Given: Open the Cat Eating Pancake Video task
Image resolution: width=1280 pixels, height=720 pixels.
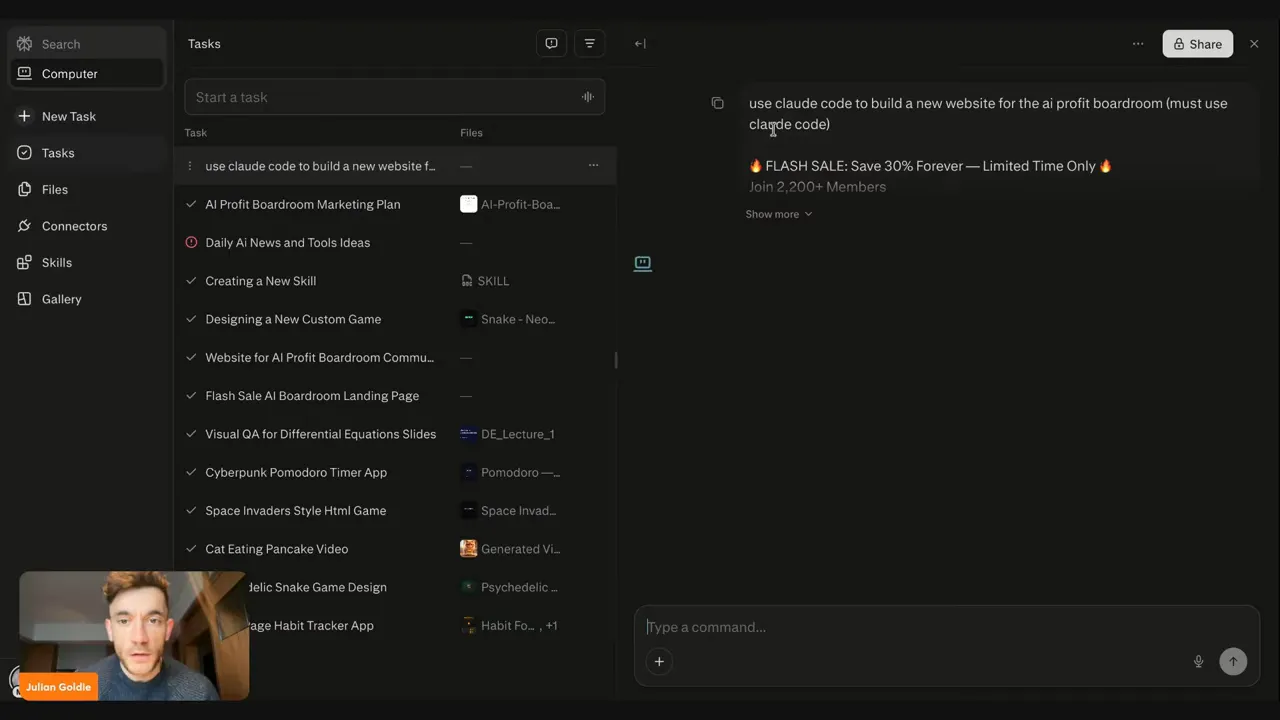Looking at the screenshot, I should 277,549.
